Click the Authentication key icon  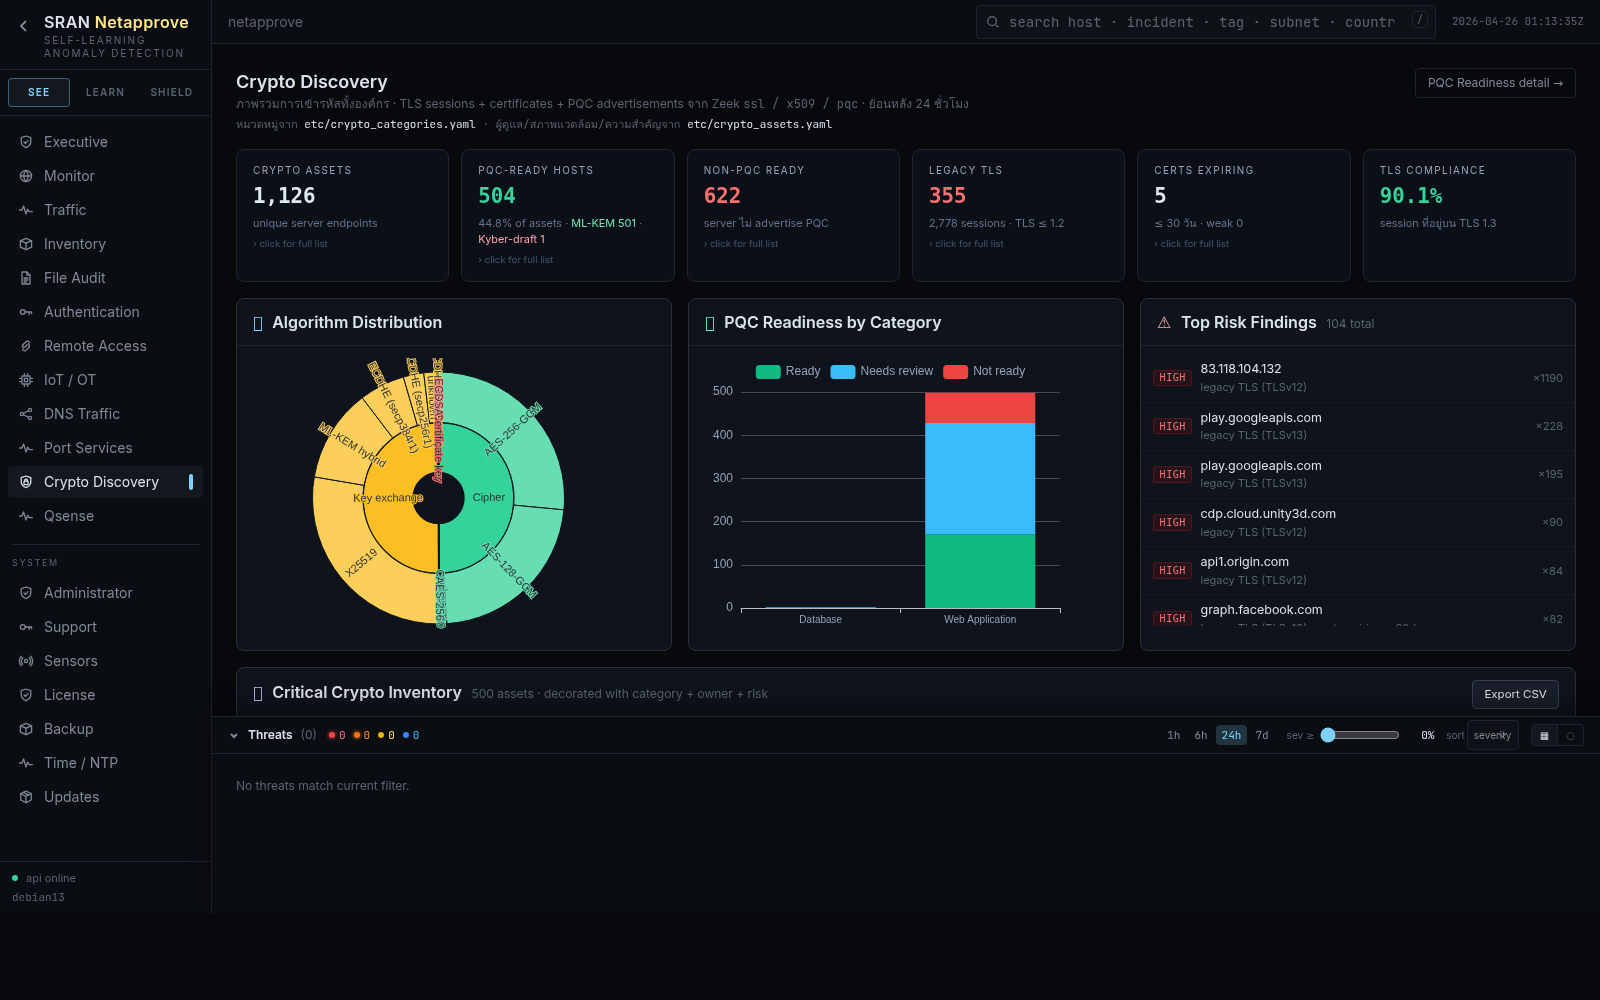click(26, 312)
